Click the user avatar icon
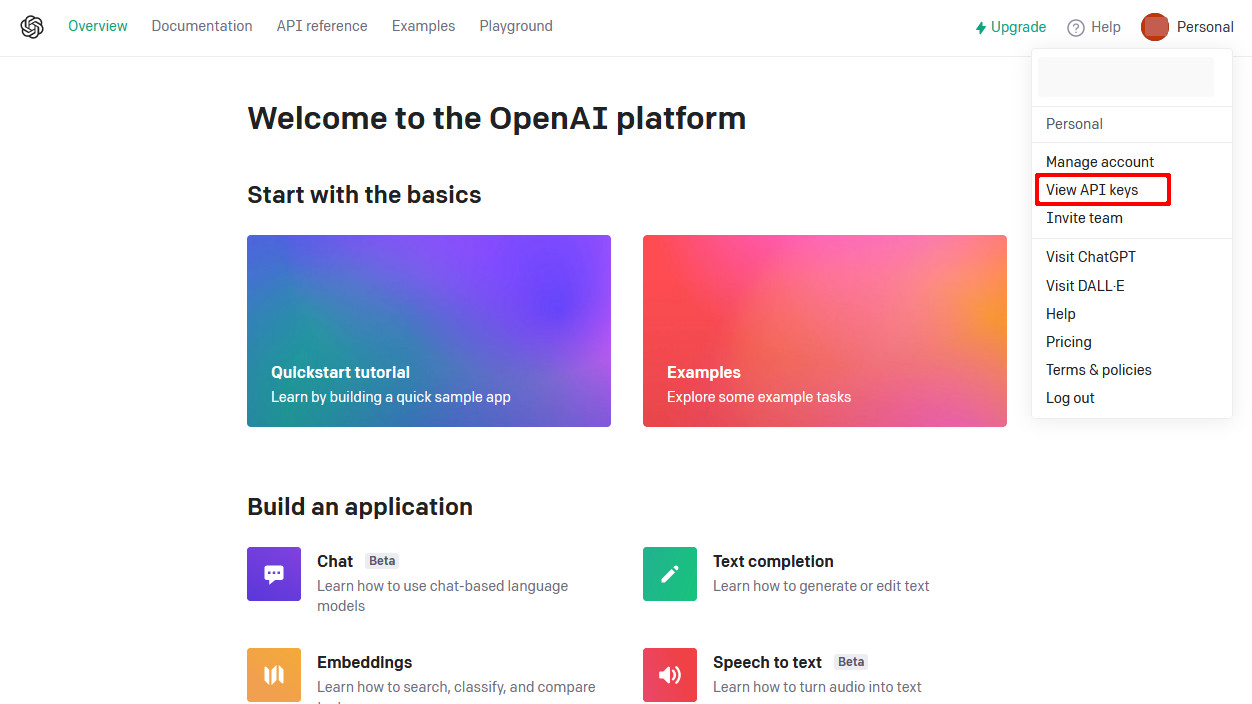This screenshot has width=1252, height=704. pos(1155,27)
